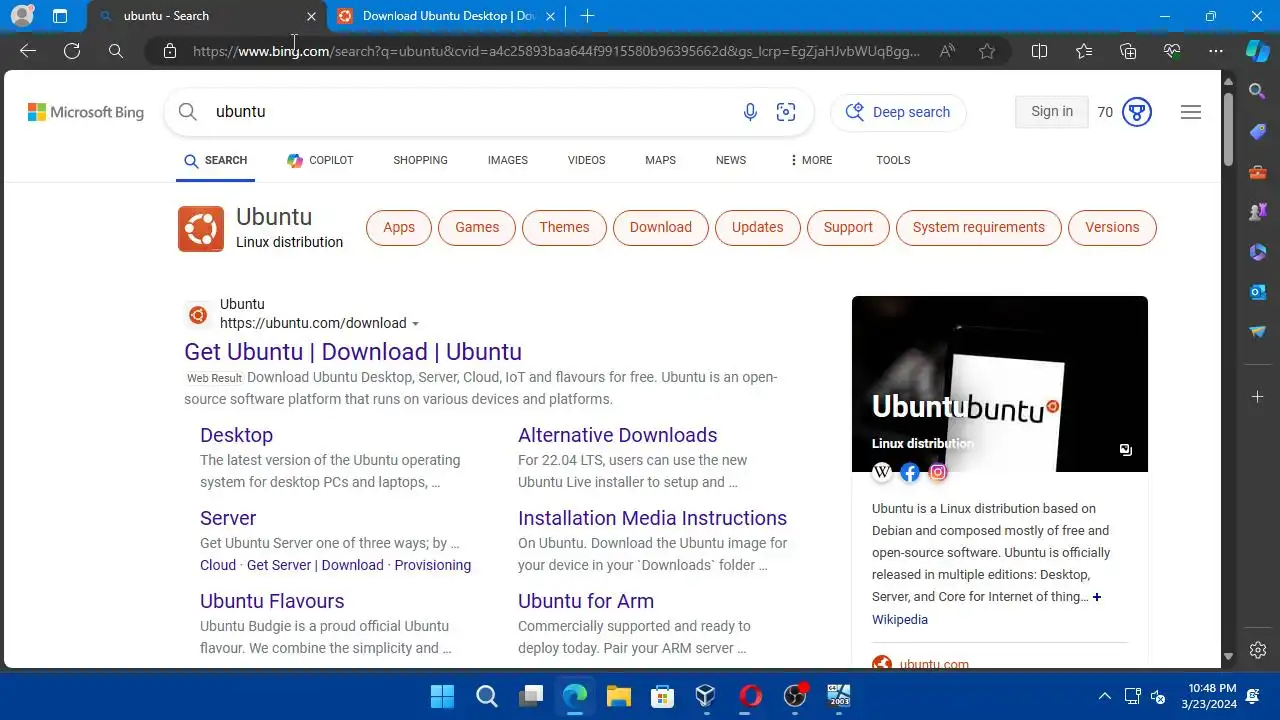Open Ubuntu Facebook icon in panel

pyautogui.click(x=910, y=472)
